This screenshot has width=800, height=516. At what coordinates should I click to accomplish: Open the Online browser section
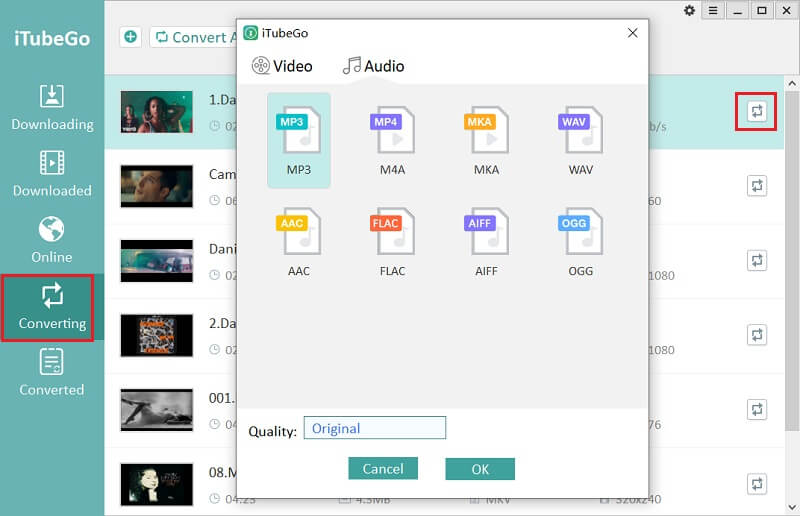pyautogui.click(x=52, y=240)
